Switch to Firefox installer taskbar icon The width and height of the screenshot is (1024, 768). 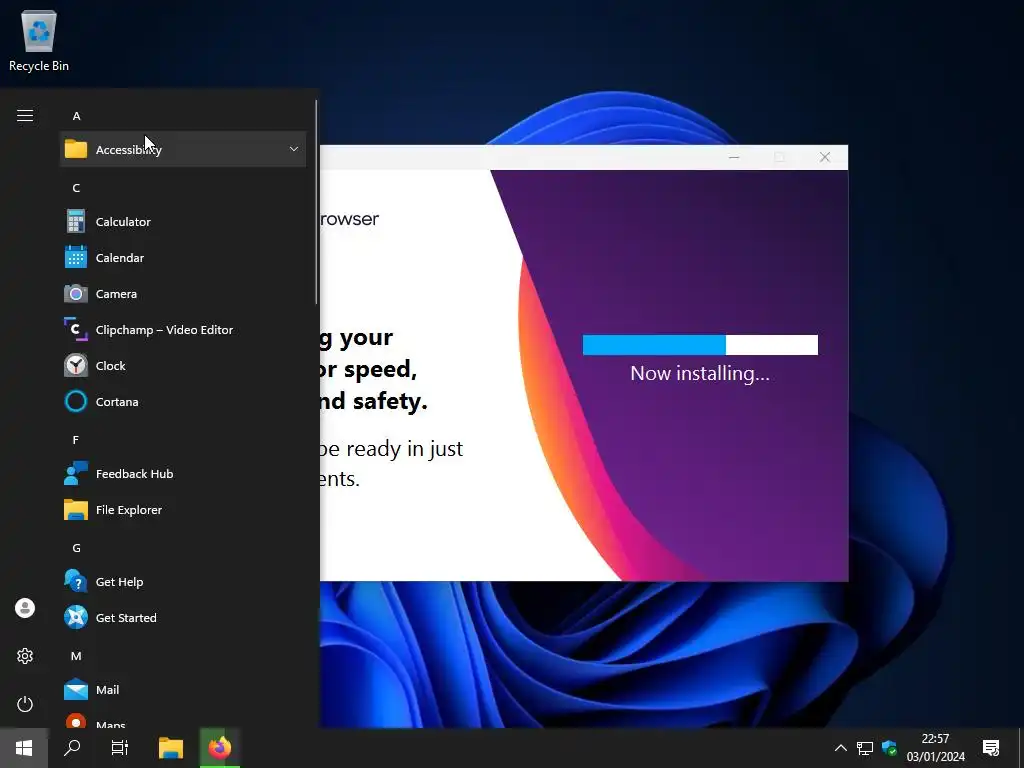point(219,748)
